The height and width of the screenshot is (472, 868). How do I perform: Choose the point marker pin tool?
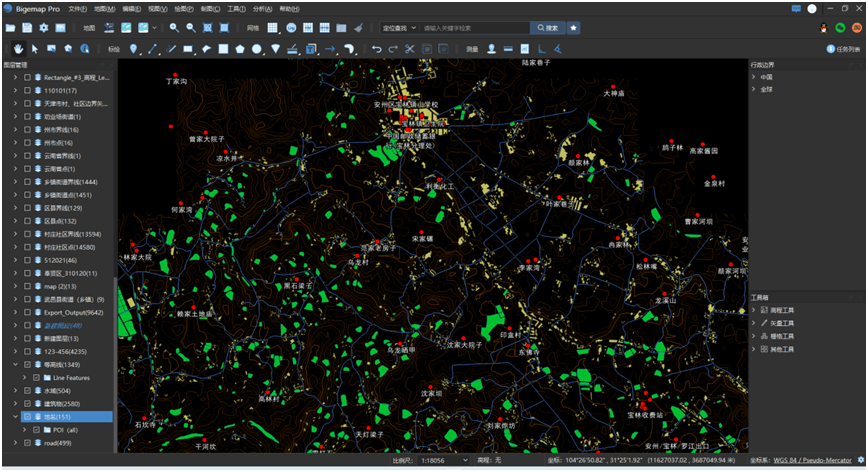click(133, 49)
